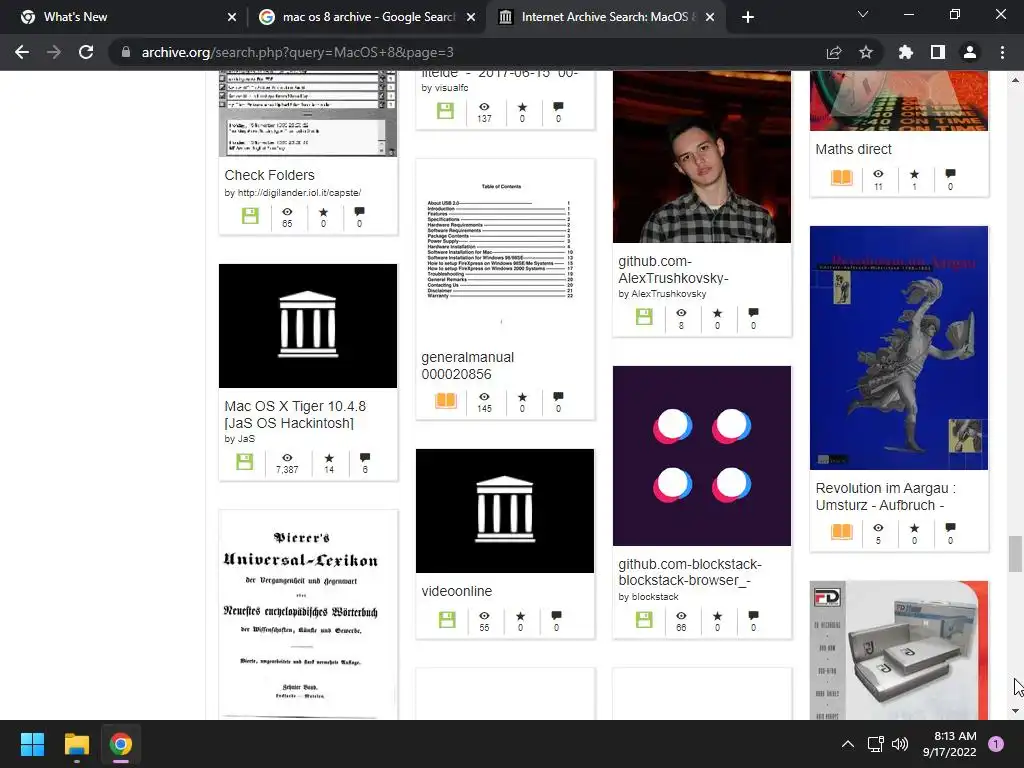Screen dimensions: 1024x768
Task: Close the Internet Archive Search tab
Action: 711,17
